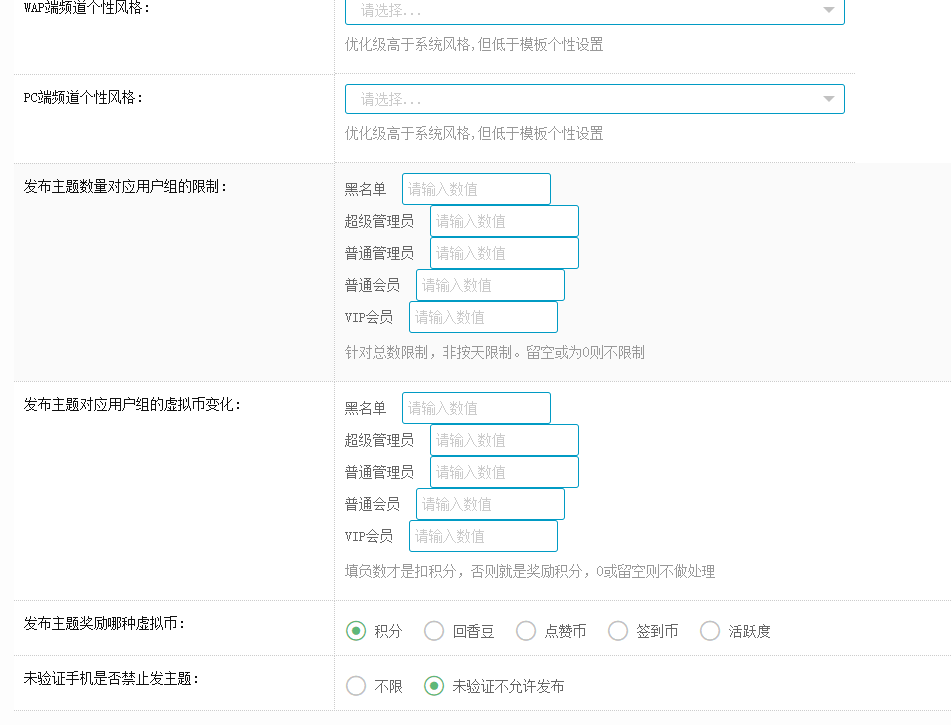Select 回香豆 as reward currency
The image size is (951, 725).
coord(434,631)
